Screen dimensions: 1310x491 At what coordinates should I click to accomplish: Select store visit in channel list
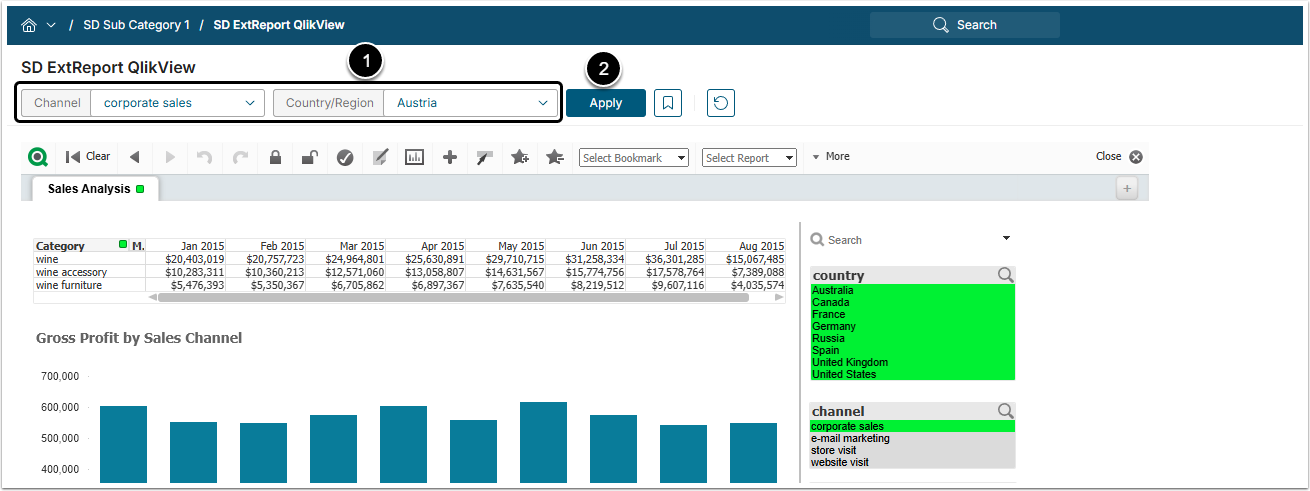834,451
